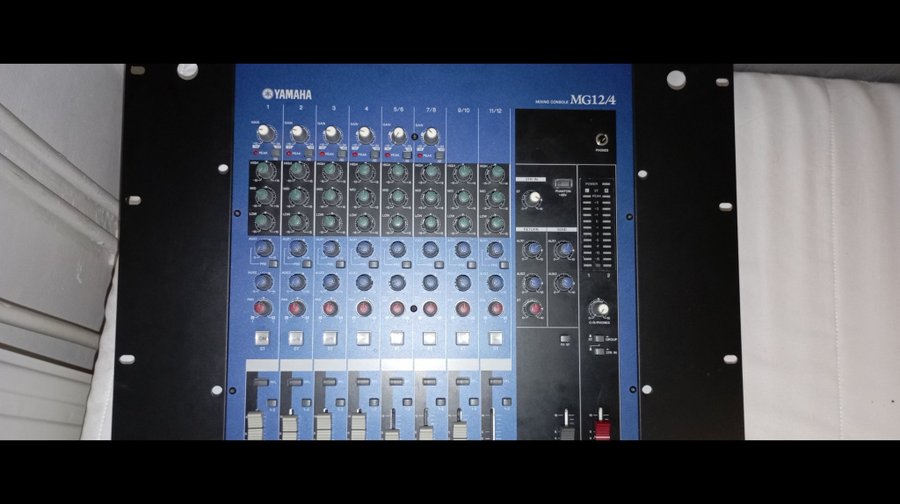Click channel 7/8 AUX2 send knob
The height and width of the screenshot is (504, 900).
pyautogui.click(x=430, y=283)
